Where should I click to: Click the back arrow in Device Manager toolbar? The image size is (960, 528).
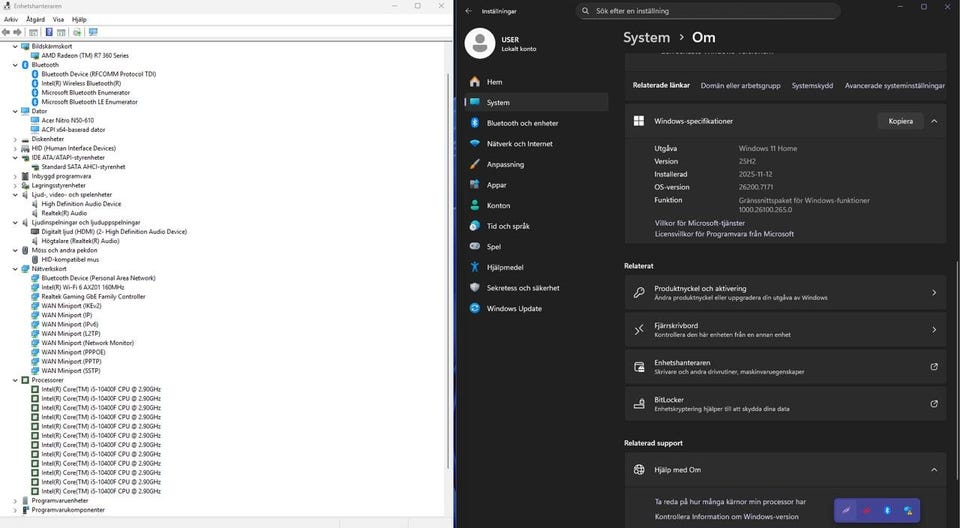[7, 32]
